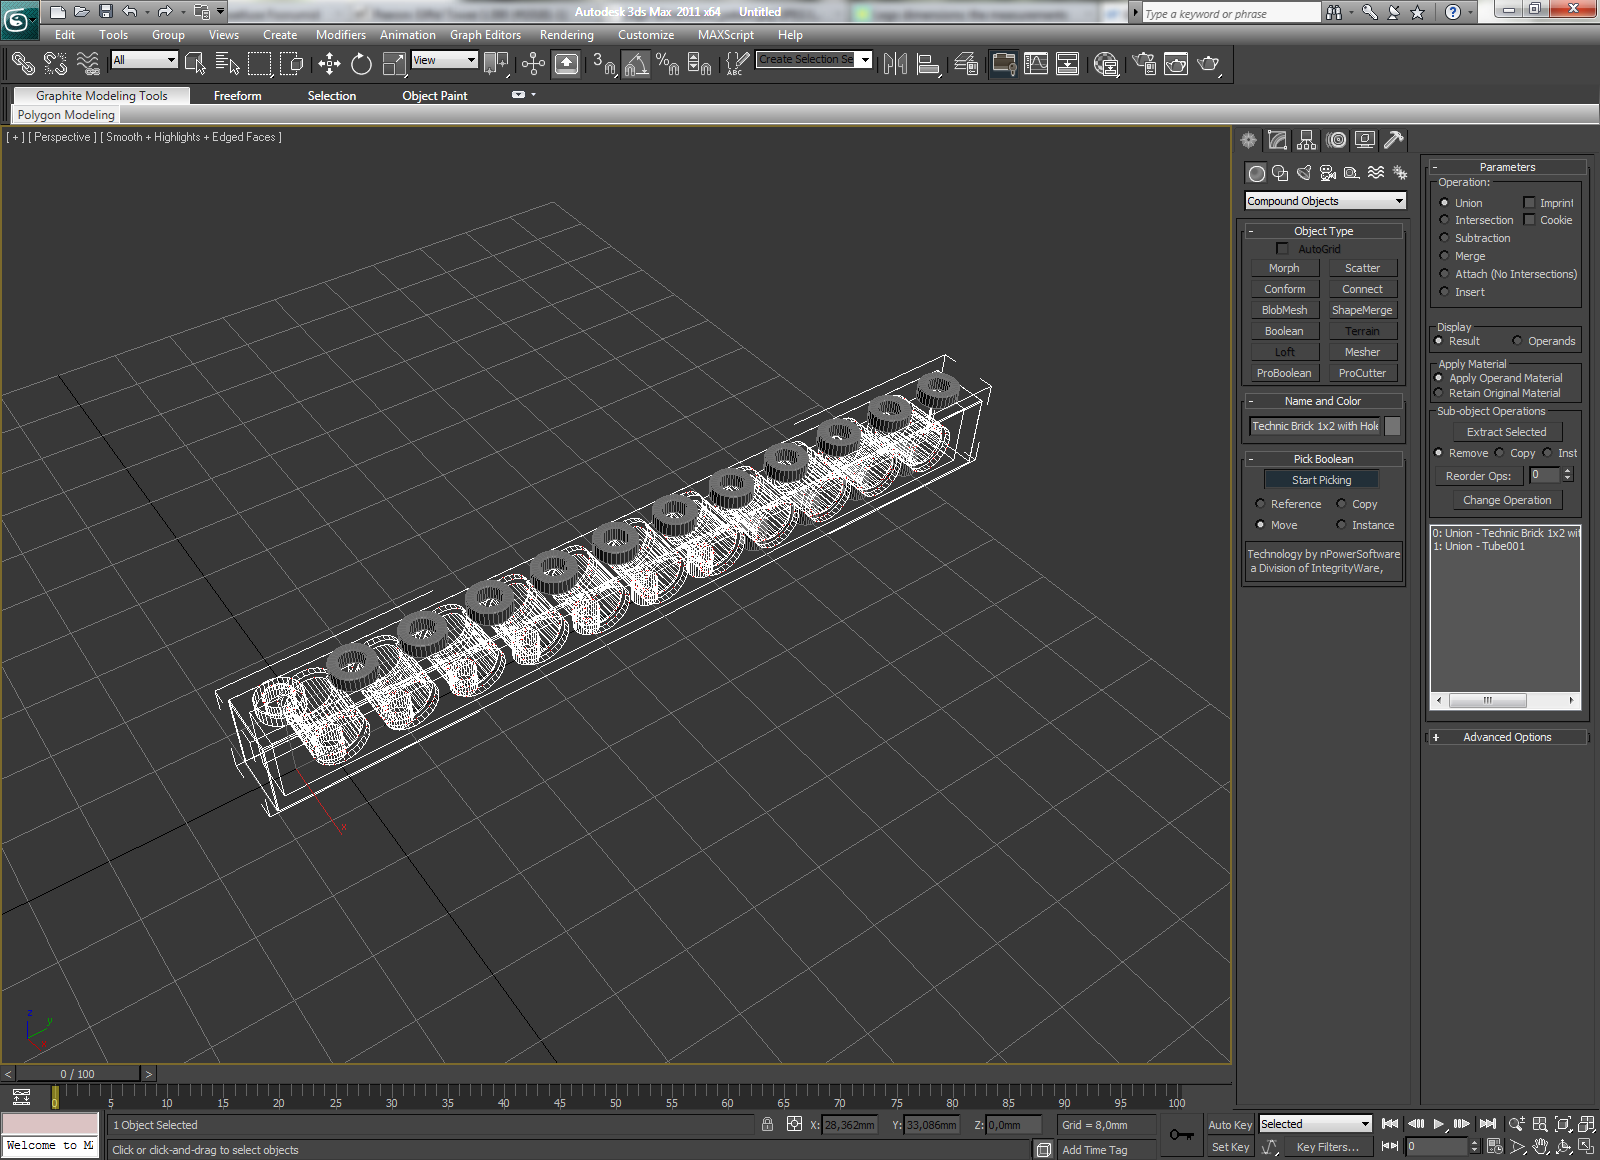1600x1160 pixels.
Task: Collapse the Pick Boolean rollout
Action: [x=1323, y=459]
